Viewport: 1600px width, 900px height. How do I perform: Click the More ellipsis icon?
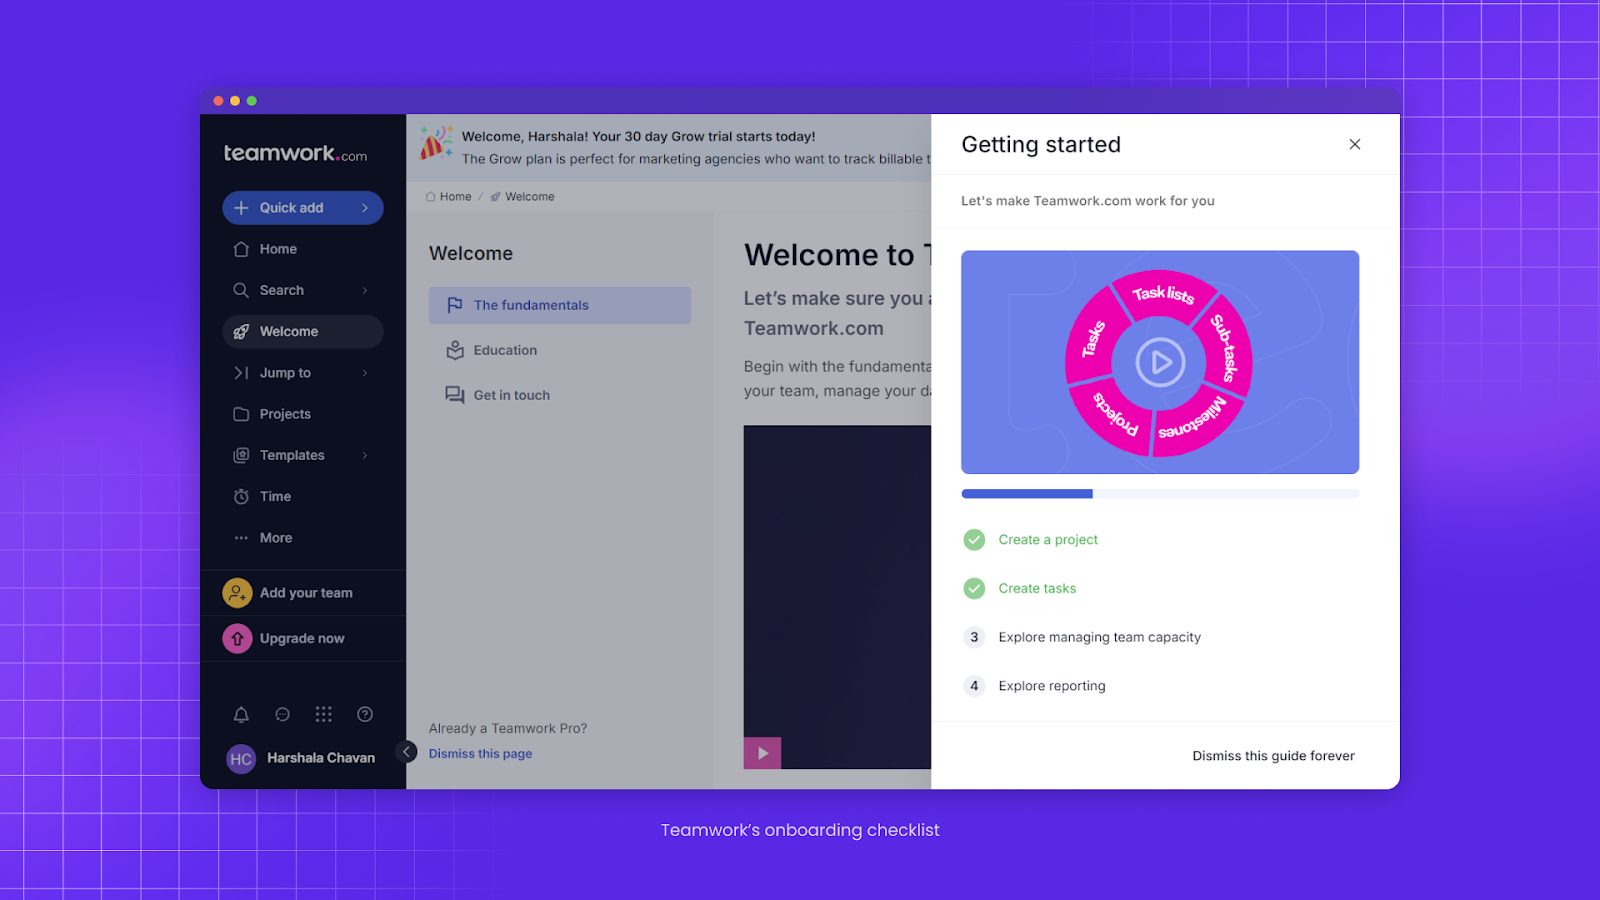click(x=241, y=538)
